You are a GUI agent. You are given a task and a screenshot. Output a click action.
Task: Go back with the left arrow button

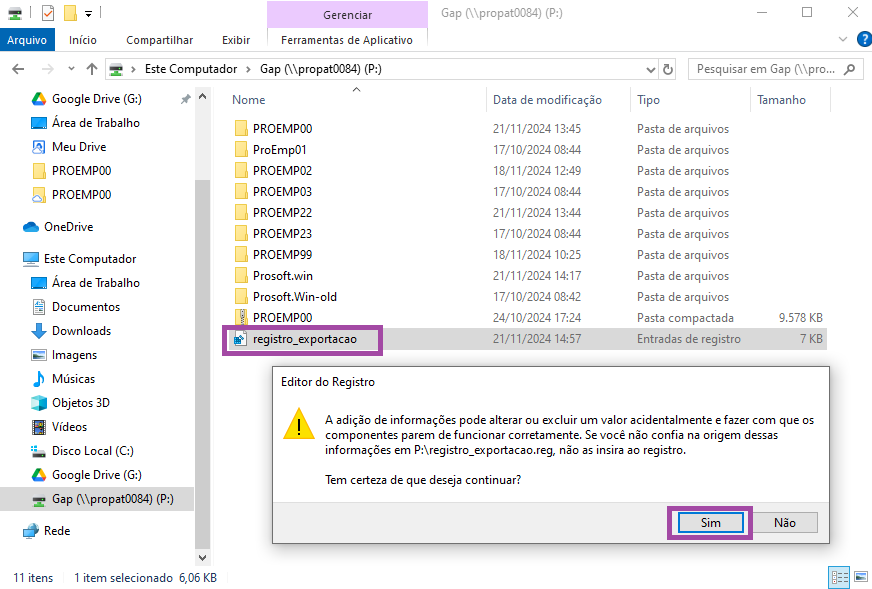[18, 69]
